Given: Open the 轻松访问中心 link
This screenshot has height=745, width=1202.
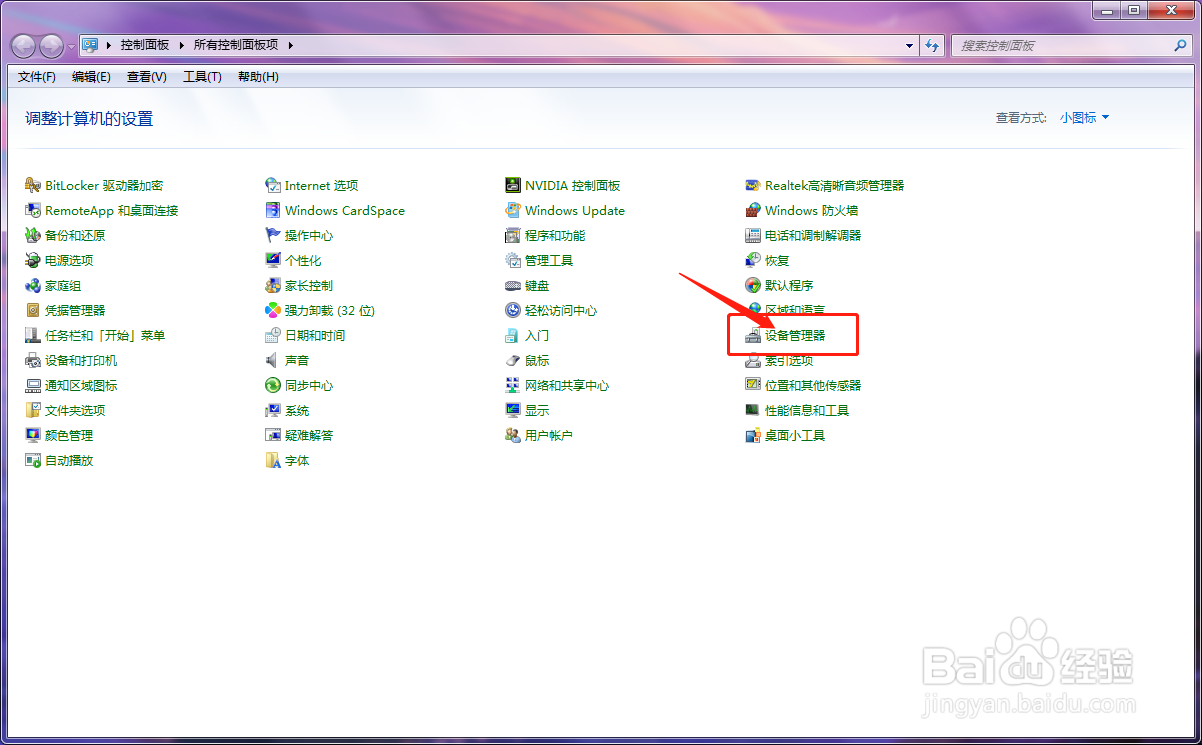Looking at the screenshot, I should 561,310.
